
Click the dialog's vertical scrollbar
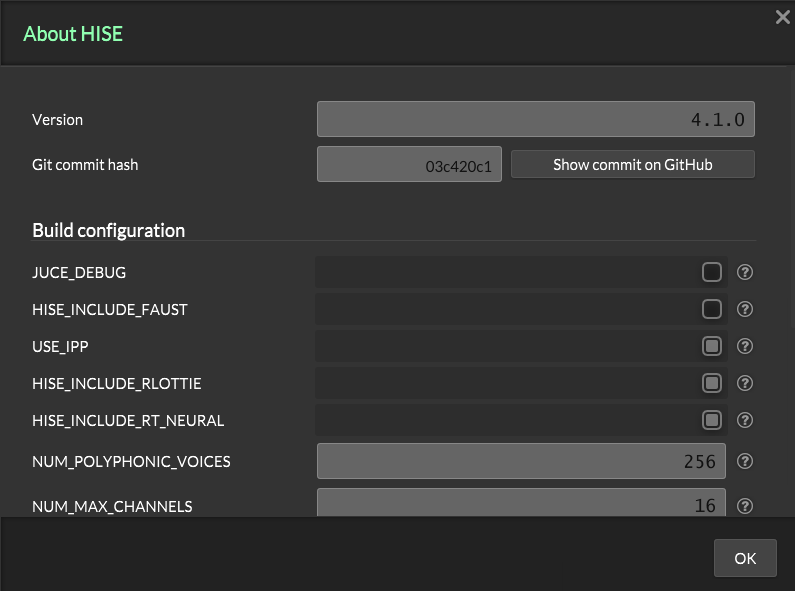(792, 198)
